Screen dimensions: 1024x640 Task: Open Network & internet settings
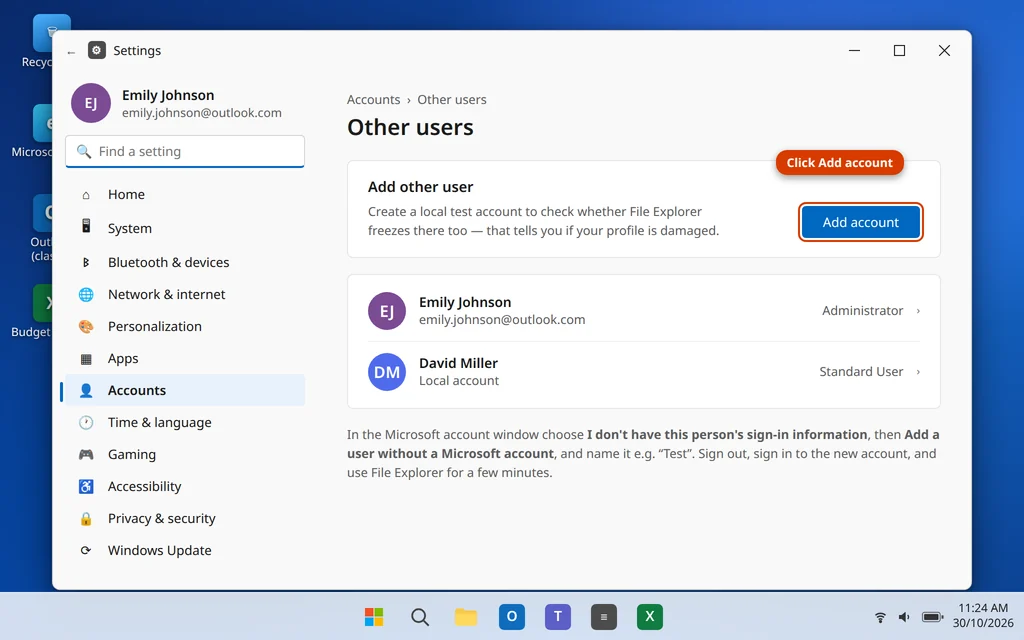[185, 295]
